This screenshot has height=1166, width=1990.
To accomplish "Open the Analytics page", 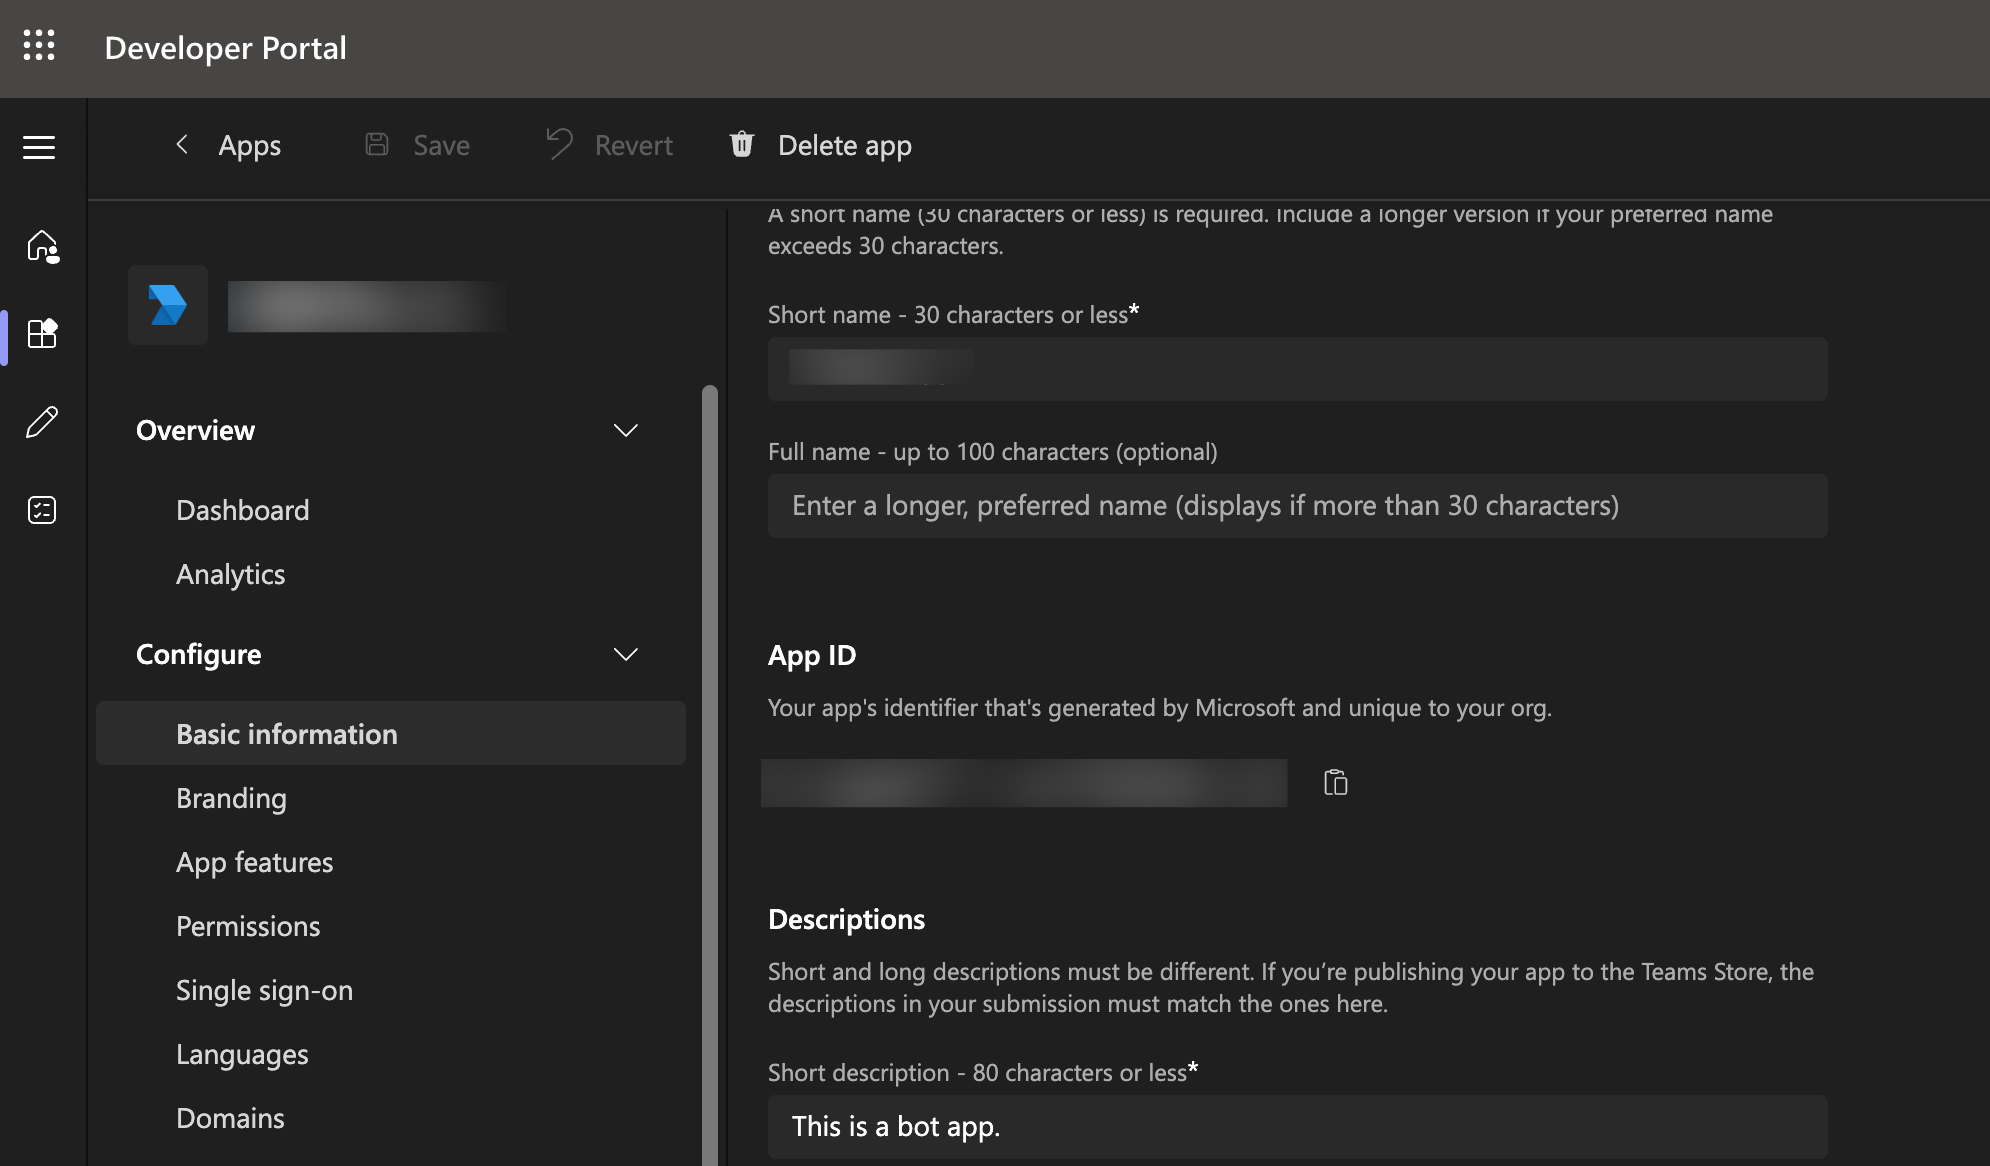I will tap(231, 574).
